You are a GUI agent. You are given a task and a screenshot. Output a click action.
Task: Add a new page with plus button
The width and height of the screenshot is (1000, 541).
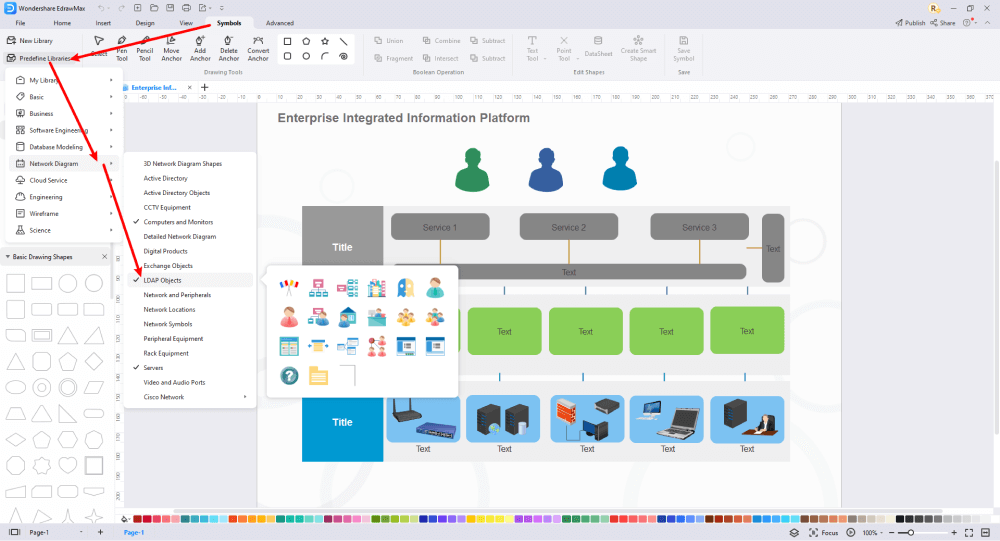pyautogui.click(x=100, y=533)
